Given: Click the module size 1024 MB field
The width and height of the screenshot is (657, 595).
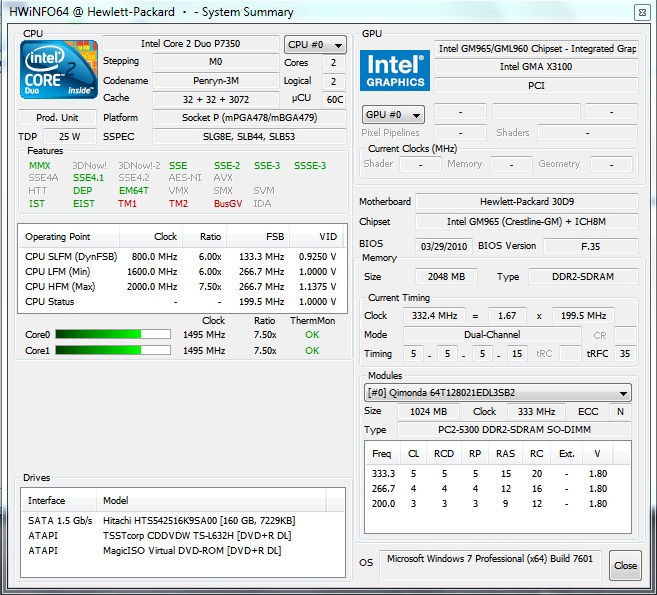Looking at the screenshot, I should pos(428,411).
